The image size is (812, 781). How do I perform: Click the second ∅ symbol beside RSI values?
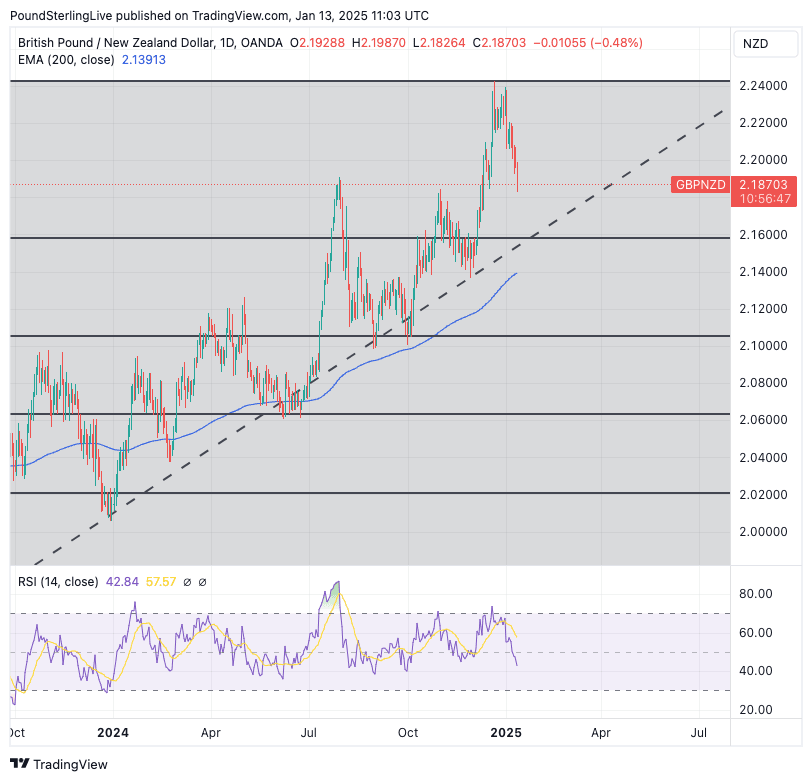click(x=202, y=581)
